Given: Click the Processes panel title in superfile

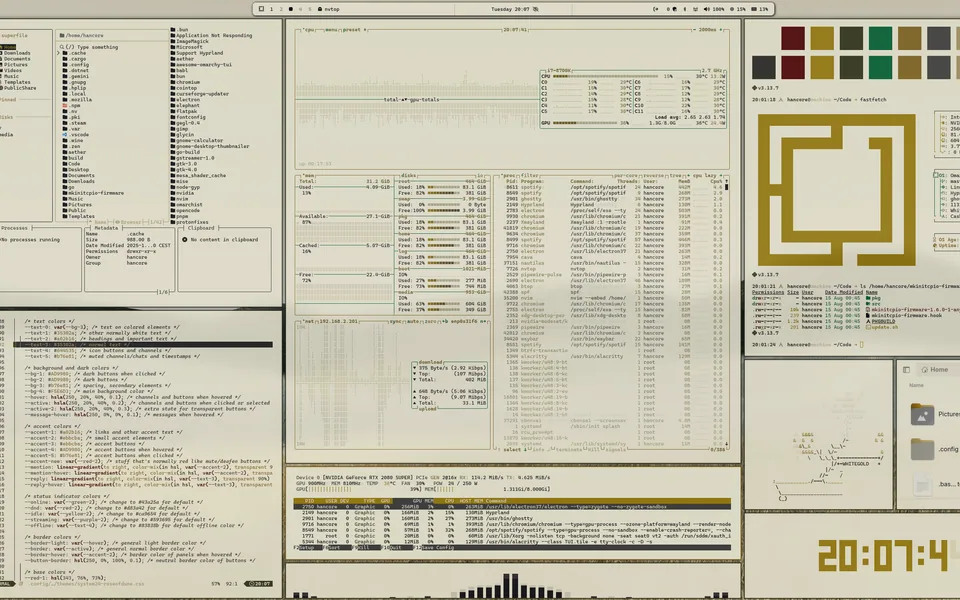Looking at the screenshot, I should pyautogui.click(x=14, y=228).
